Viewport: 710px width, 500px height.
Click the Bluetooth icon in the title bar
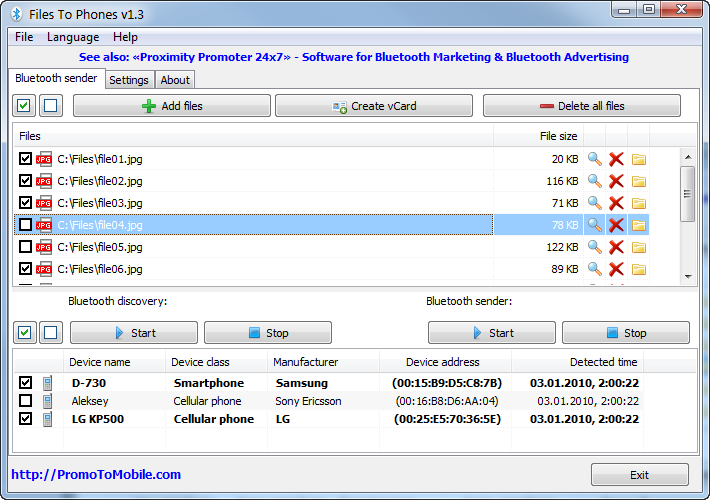point(17,14)
